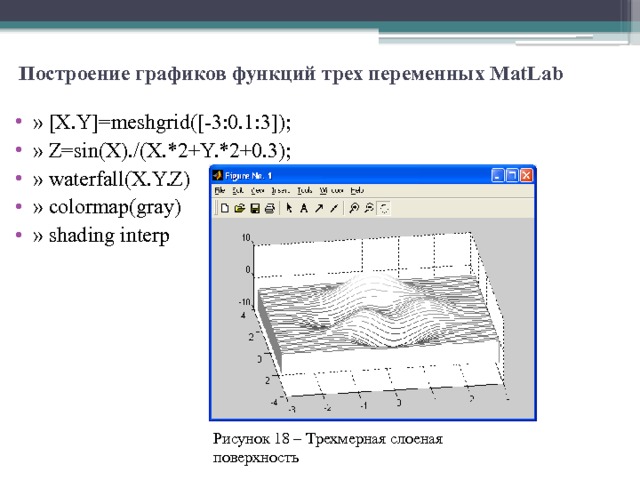The height and width of the screenshot is (480, 640).
Task: Select the Edit Plot arrow pointer tool
Action: [x=289, y=208]
